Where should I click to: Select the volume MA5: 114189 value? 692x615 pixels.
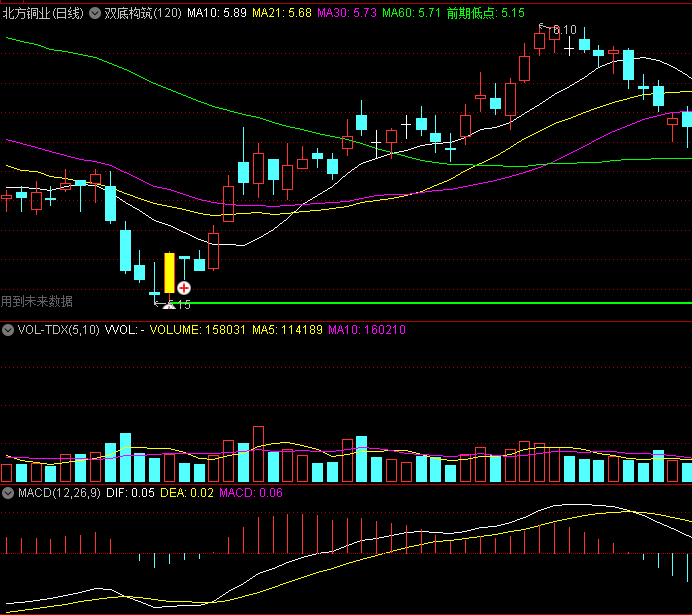pyautogui.click(x=287, y=330)
